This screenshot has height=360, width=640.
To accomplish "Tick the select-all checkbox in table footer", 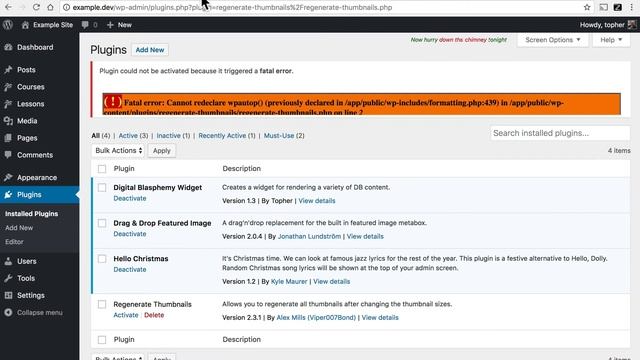I will (x=102, y=340).
